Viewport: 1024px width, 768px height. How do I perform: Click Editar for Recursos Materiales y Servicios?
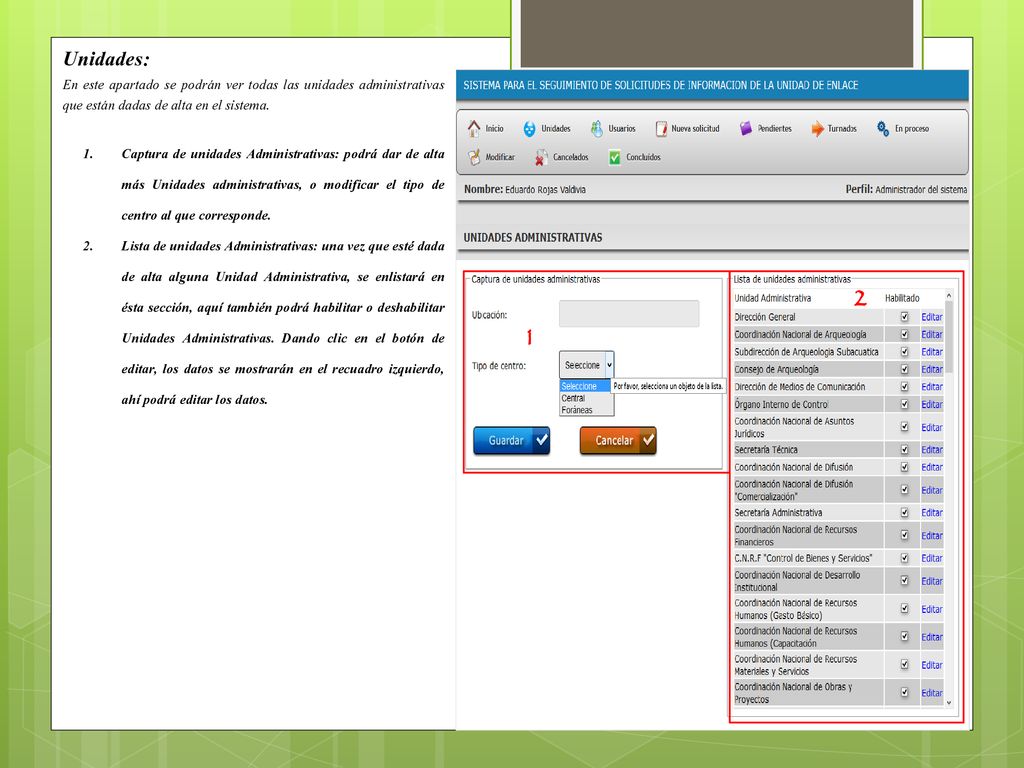click(931, 665)
